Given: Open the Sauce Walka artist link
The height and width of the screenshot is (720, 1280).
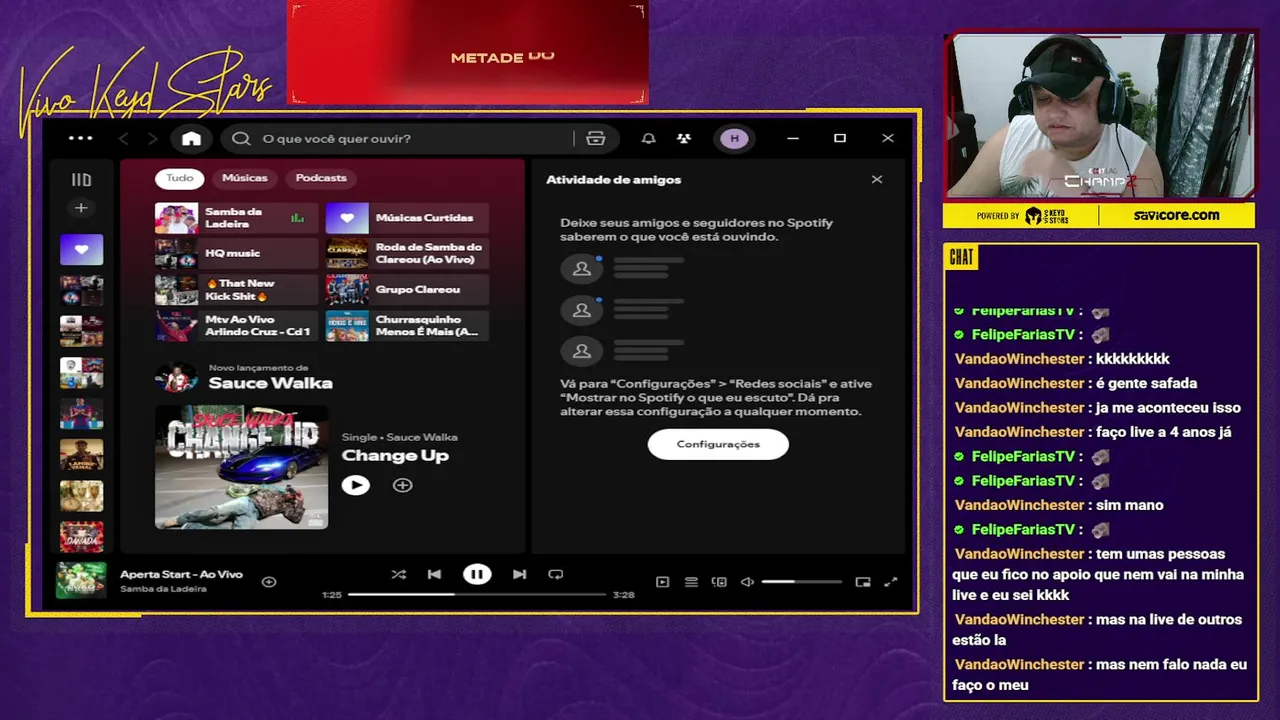Looking at the screenshot, I should tap(270, 383).
